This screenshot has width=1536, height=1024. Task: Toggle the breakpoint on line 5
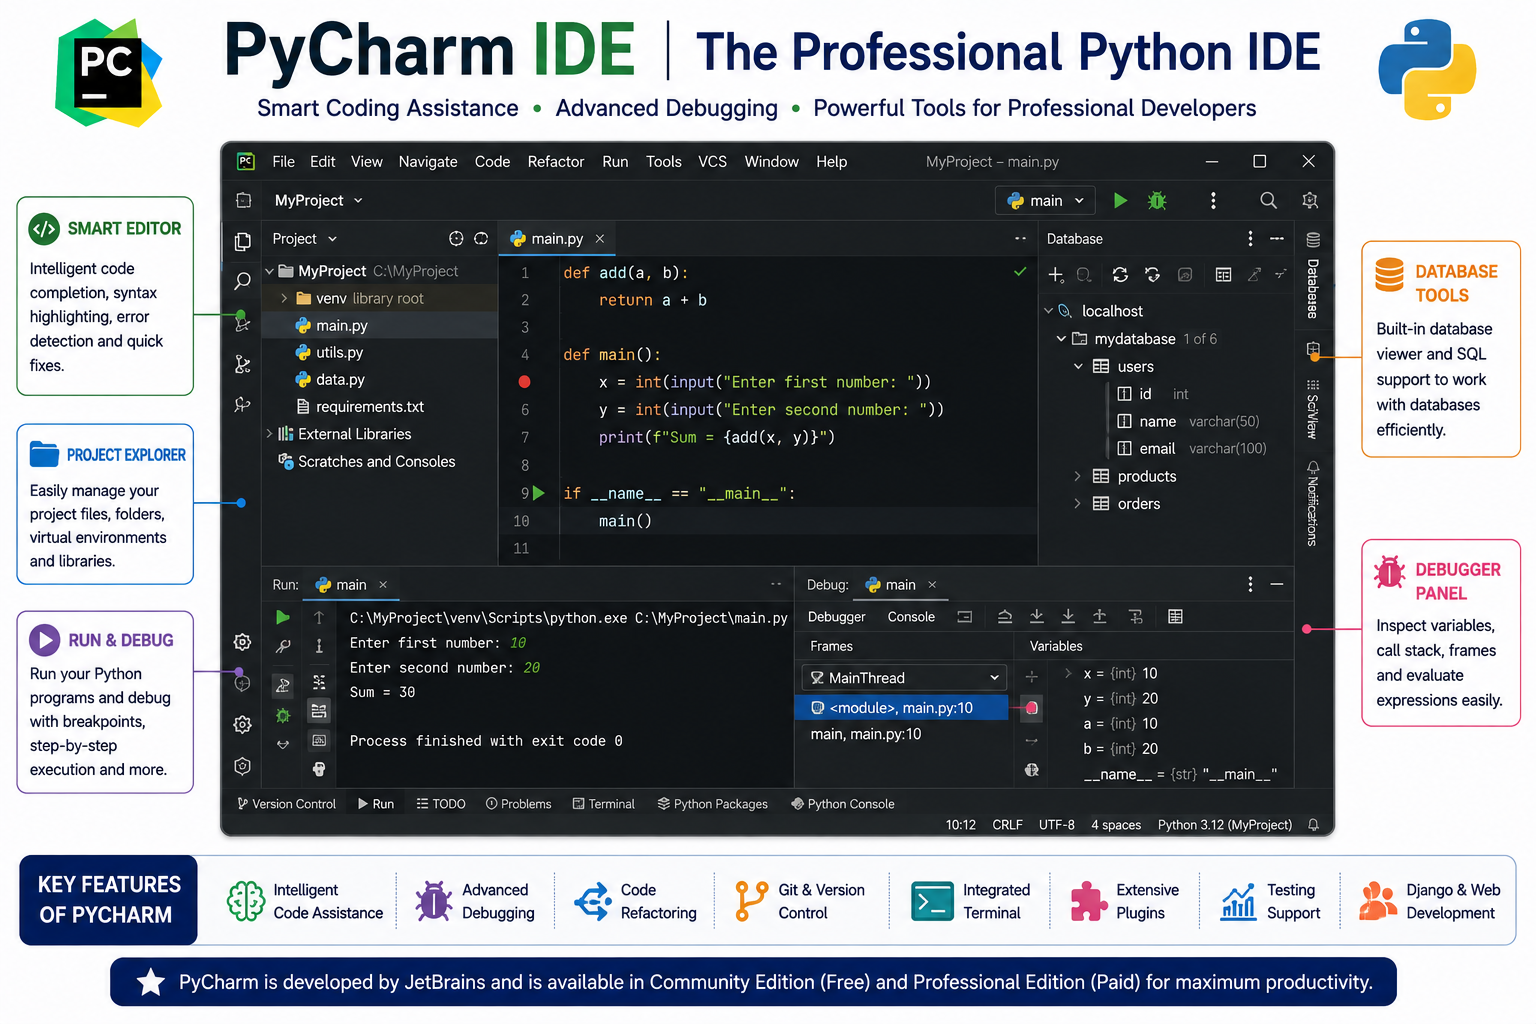click(x=524, y=382)
